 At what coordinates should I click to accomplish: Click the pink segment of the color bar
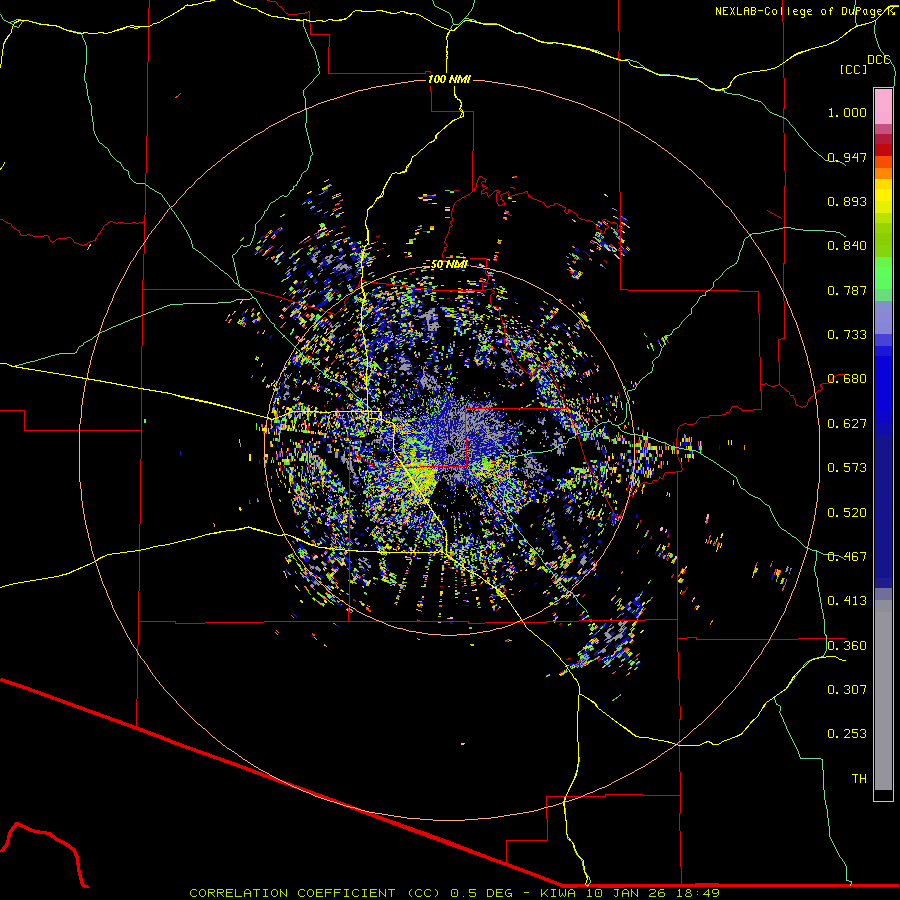click(x=883, y=107)
